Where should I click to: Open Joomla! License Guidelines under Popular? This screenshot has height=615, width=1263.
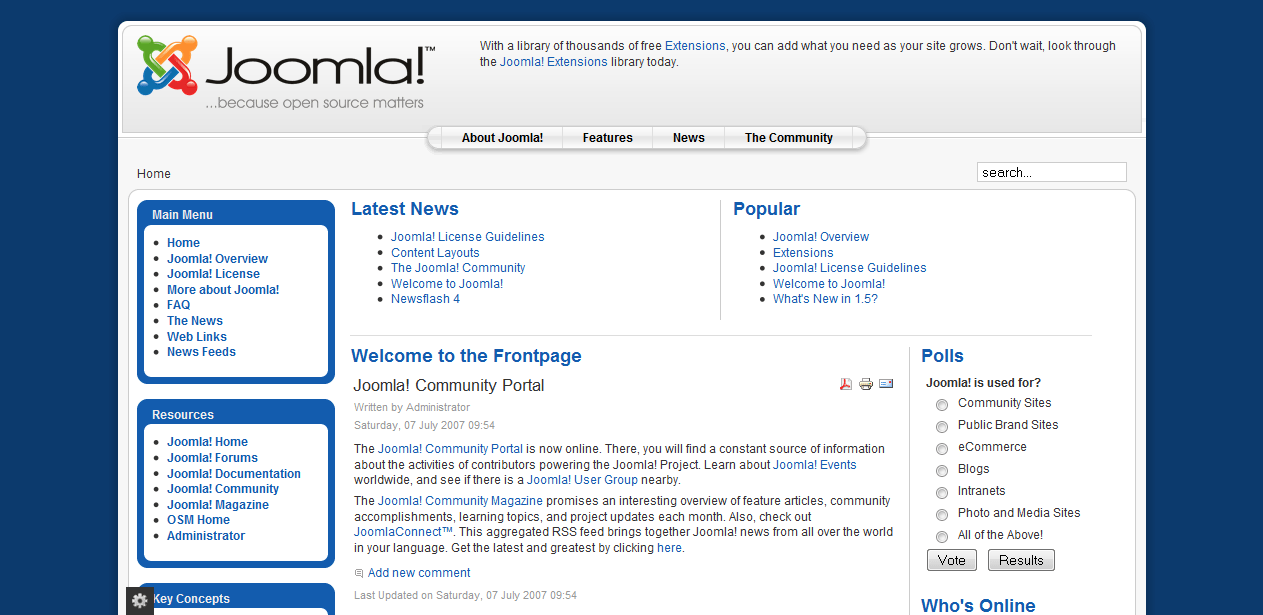tap(850, 268)
